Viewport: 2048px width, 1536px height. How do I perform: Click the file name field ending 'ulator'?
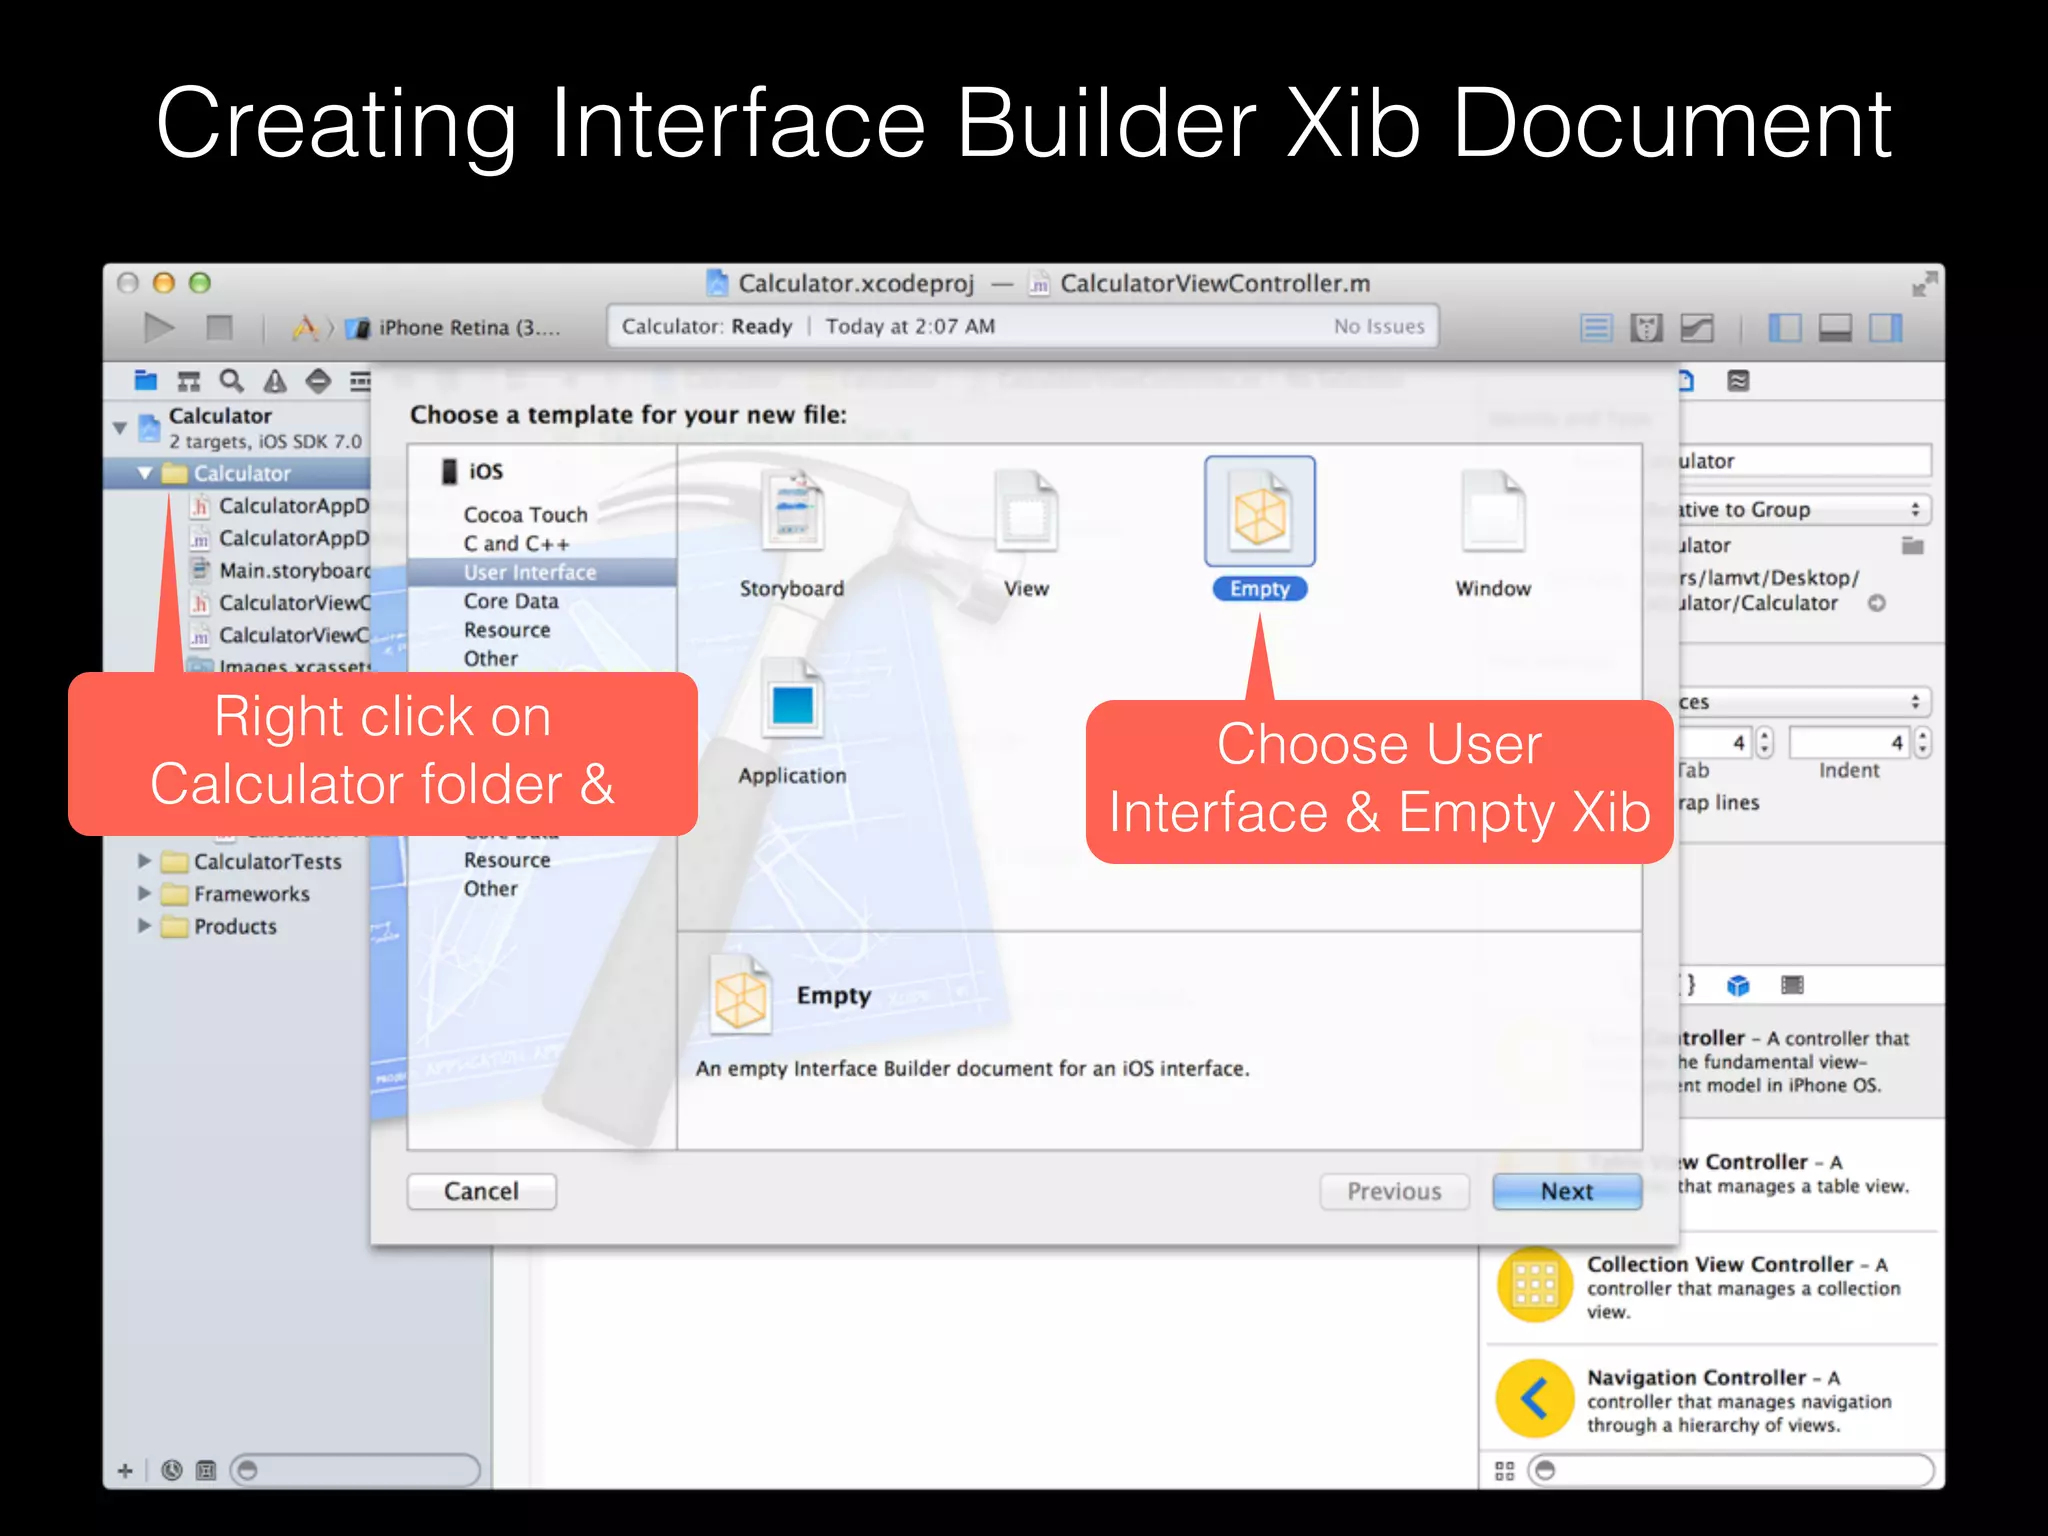(x=1803, y=461)
